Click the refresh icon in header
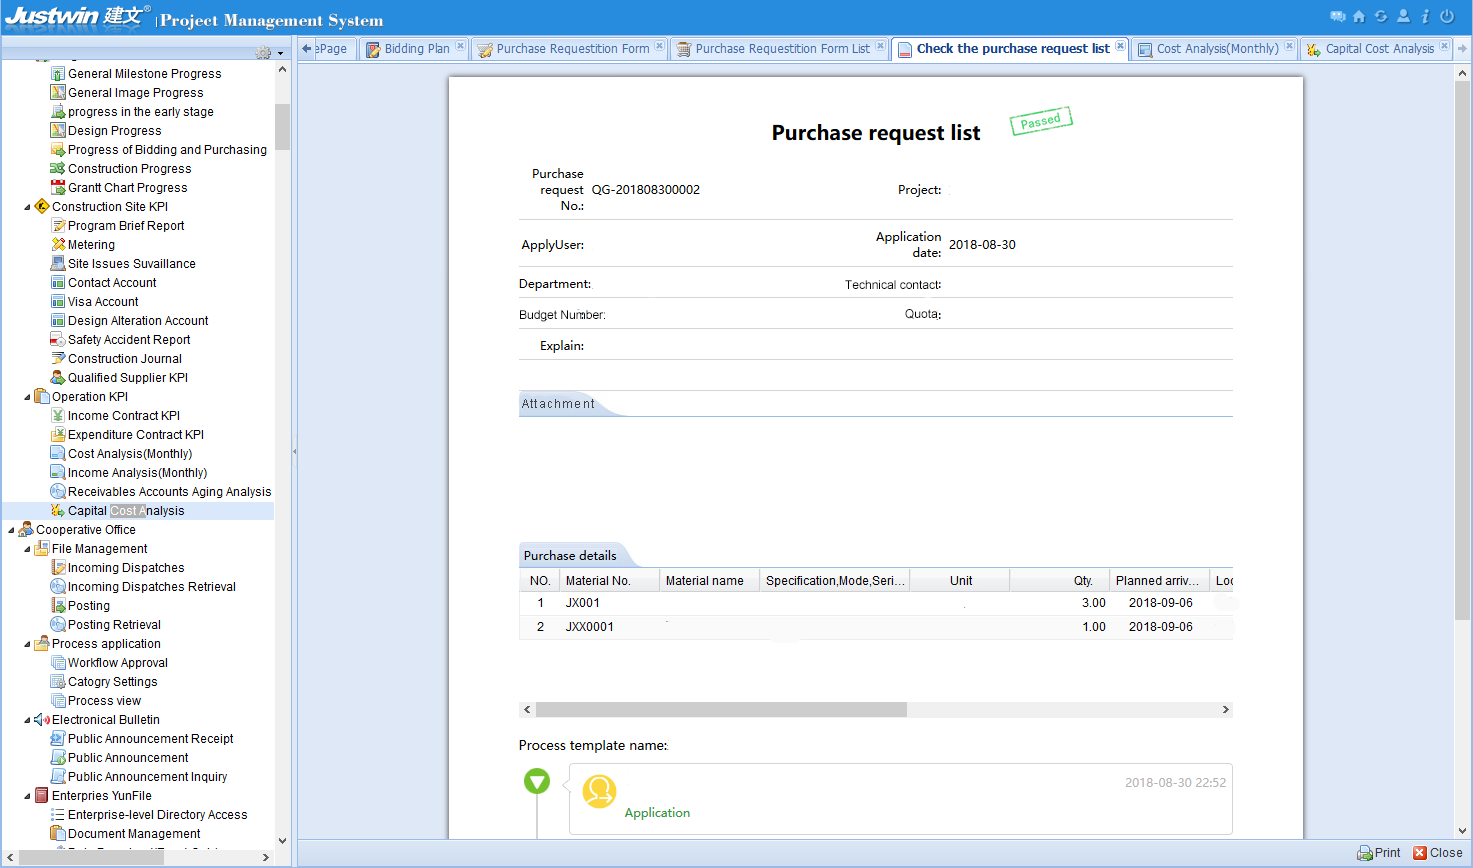Screen dimensions: 1473x868 point(1380,16)
